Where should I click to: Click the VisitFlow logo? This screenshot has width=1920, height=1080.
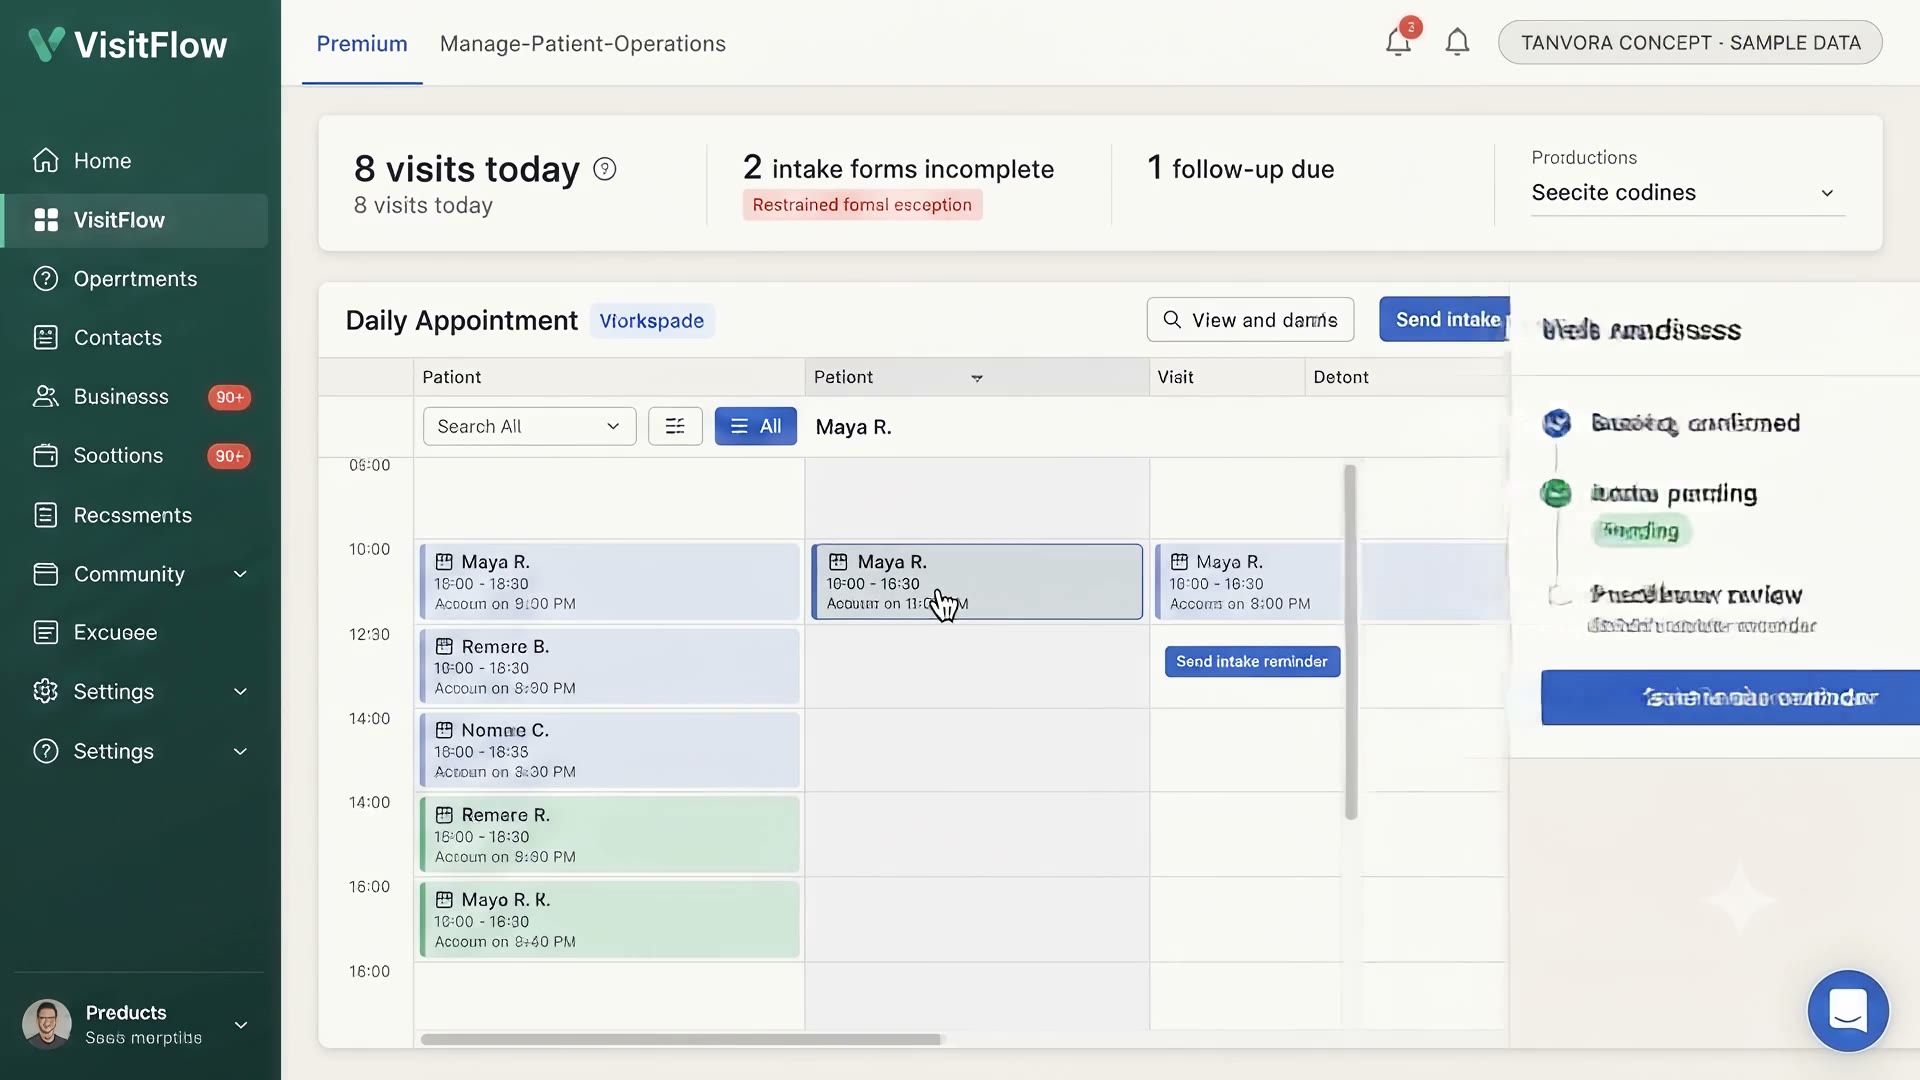point(127,44)
